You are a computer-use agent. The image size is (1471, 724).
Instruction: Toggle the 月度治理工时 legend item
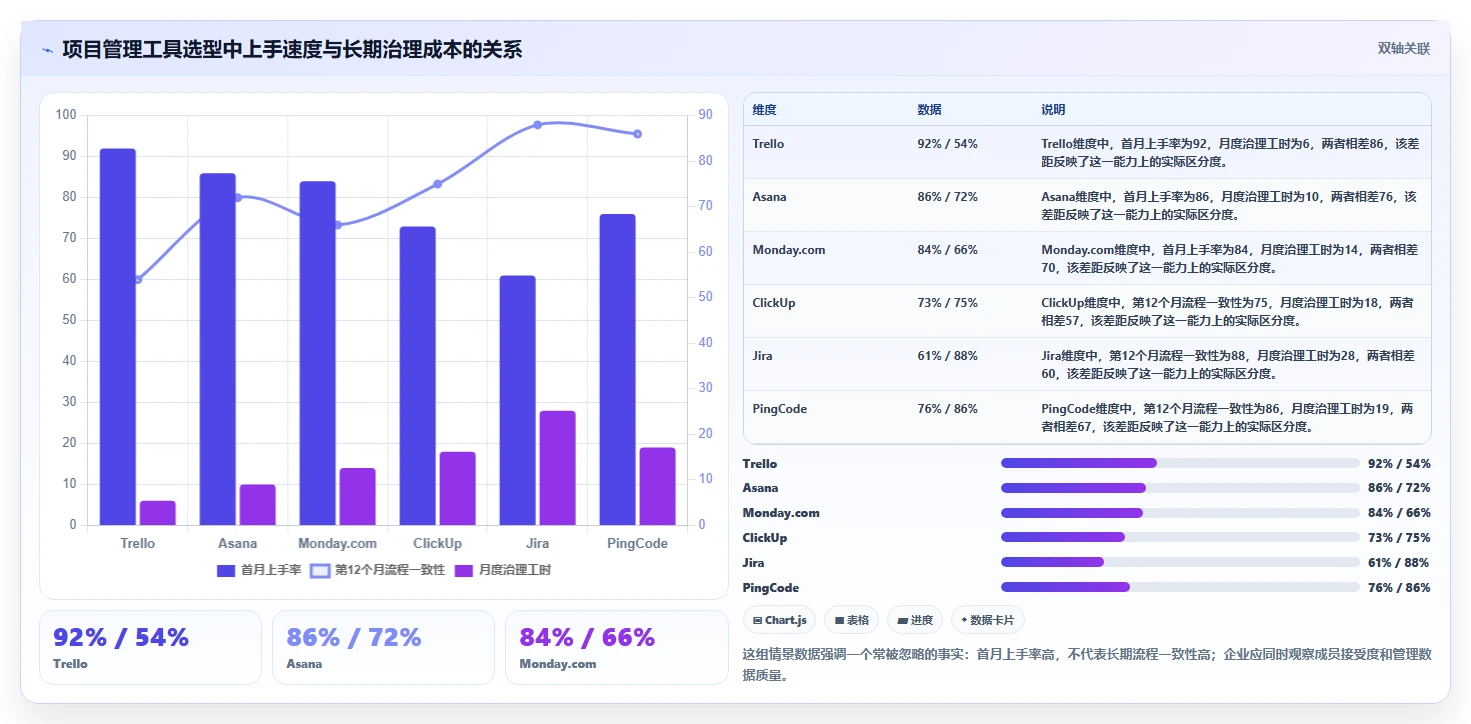pos(503,570)
